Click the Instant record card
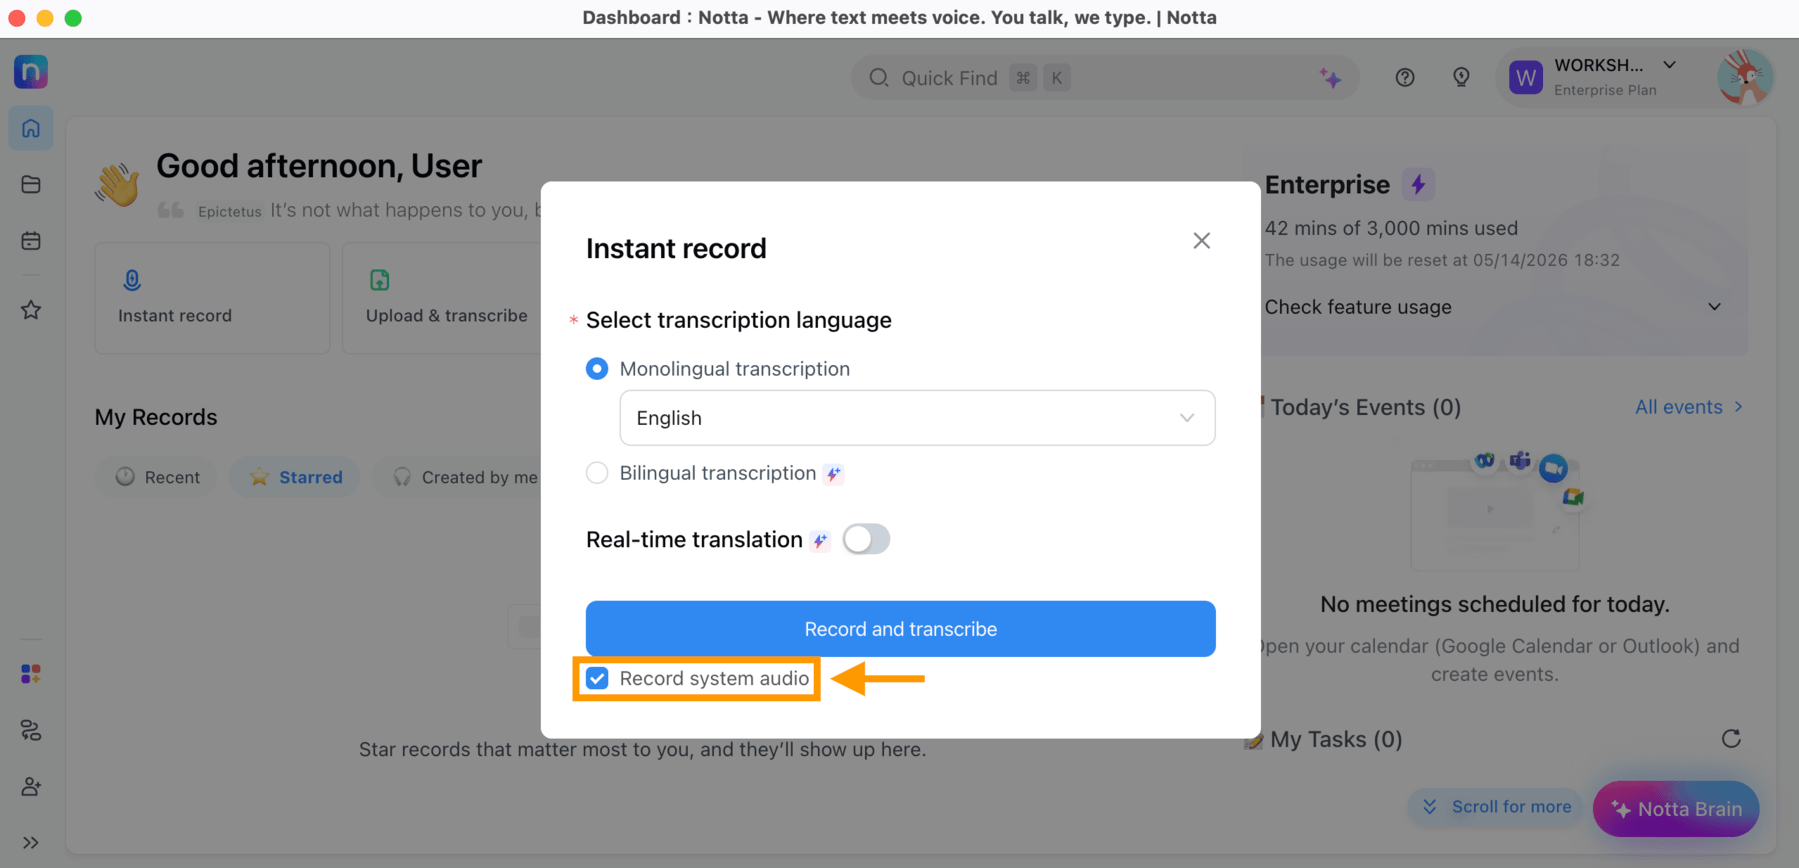Screen dimensions: 1799x868 212,298
